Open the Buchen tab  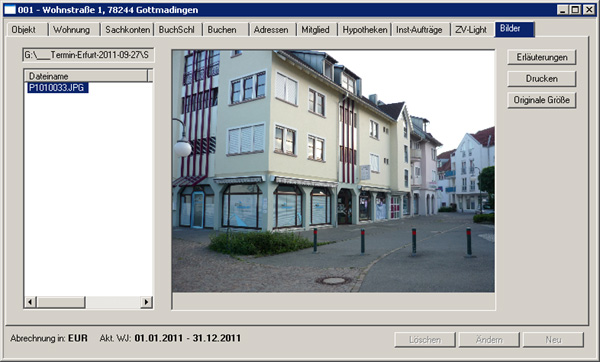click(225, 30)
